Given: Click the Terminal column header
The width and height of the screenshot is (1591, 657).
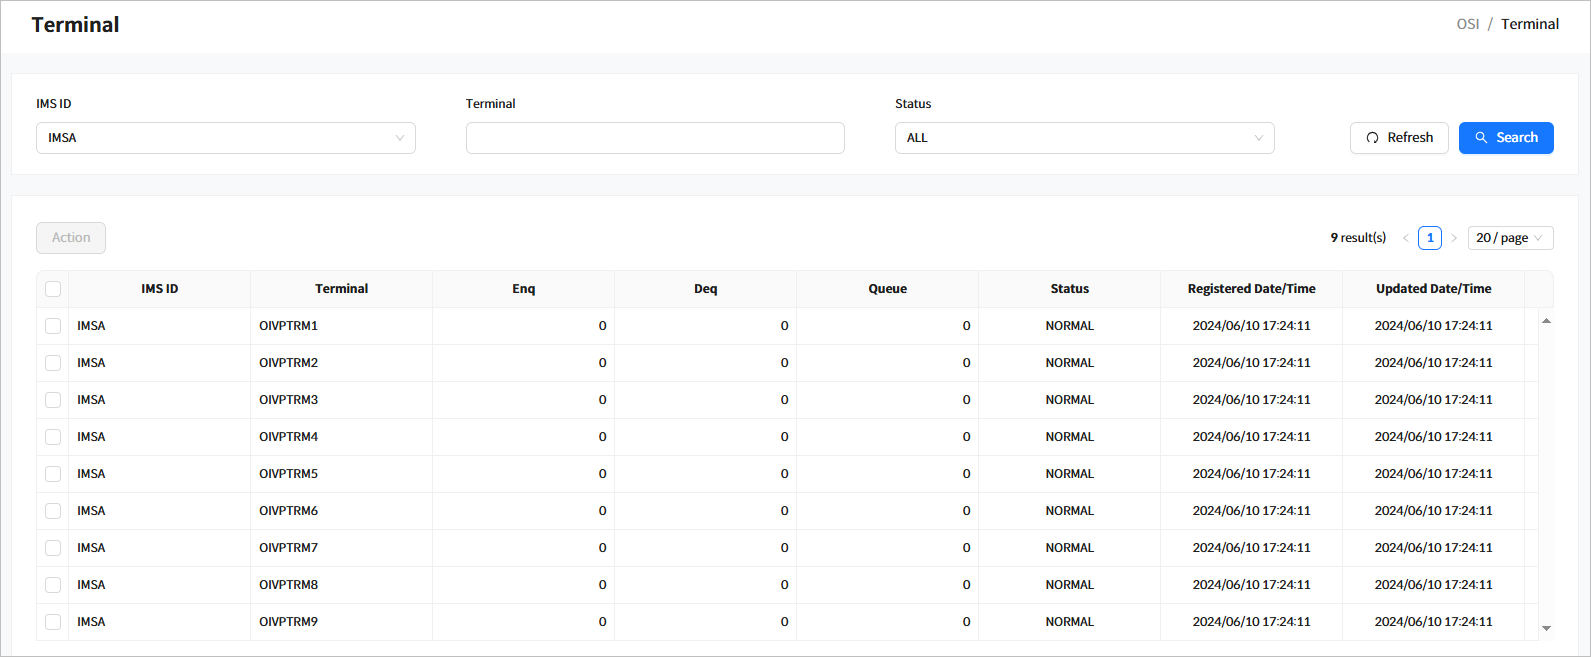Looking at the screenshot, I should pos(341,289).
